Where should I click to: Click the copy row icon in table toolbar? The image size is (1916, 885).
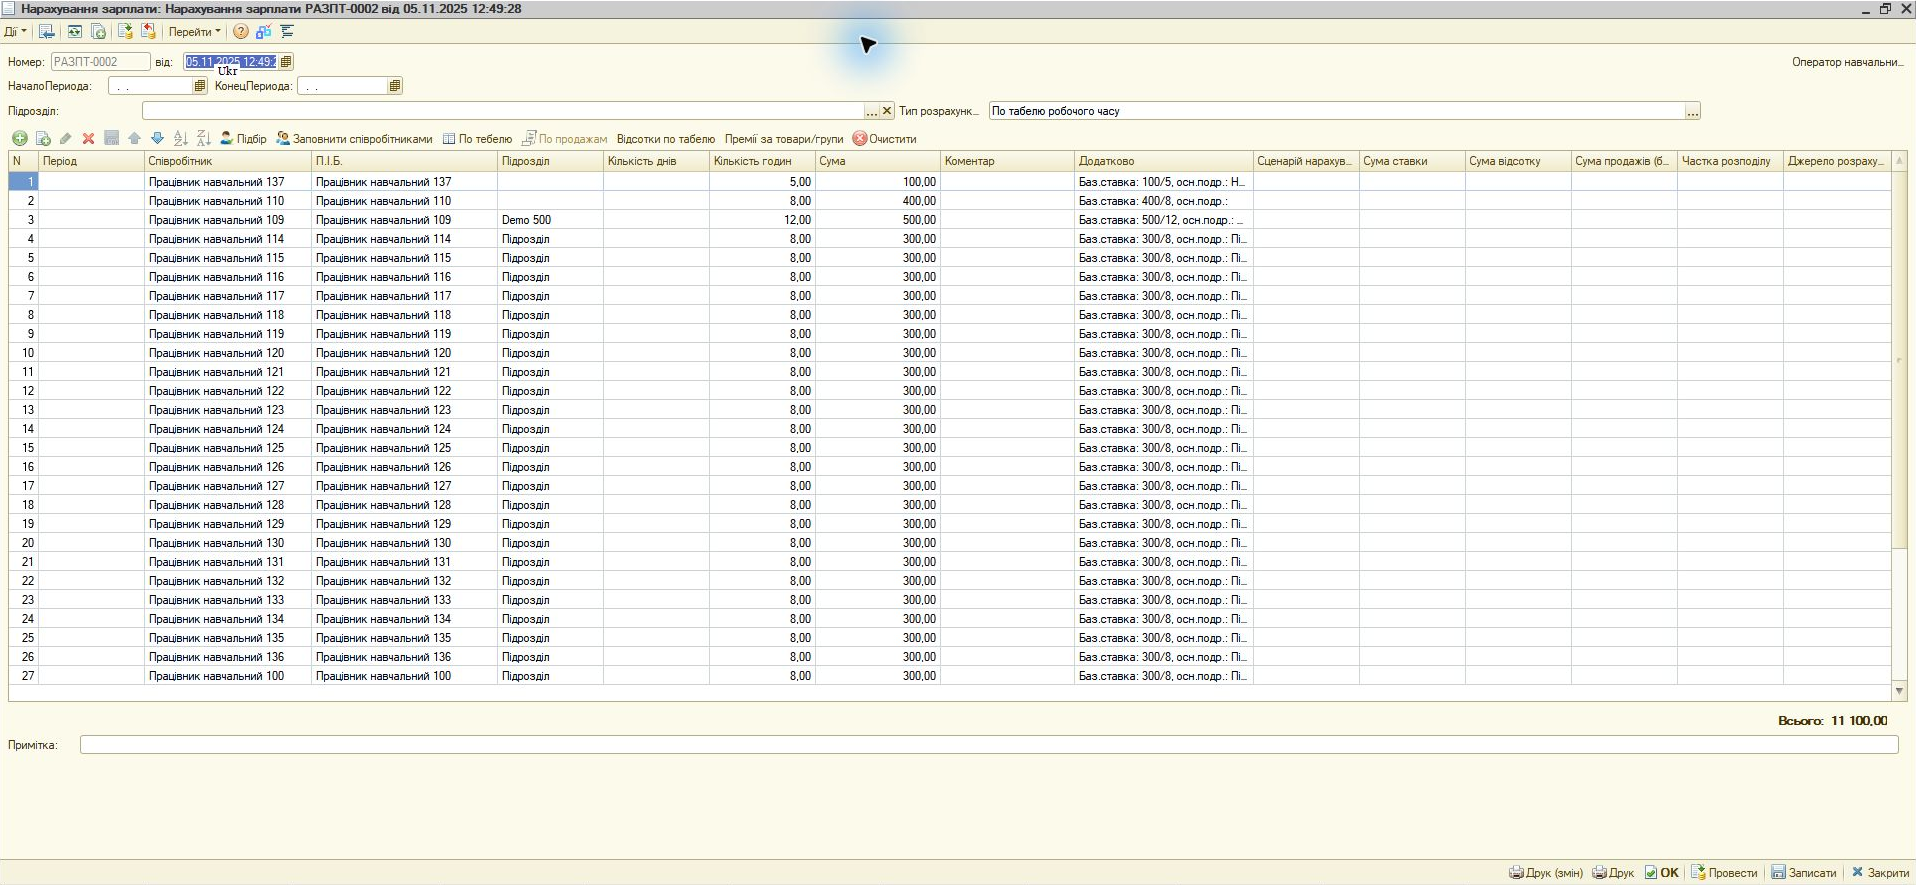coord(43,139)
